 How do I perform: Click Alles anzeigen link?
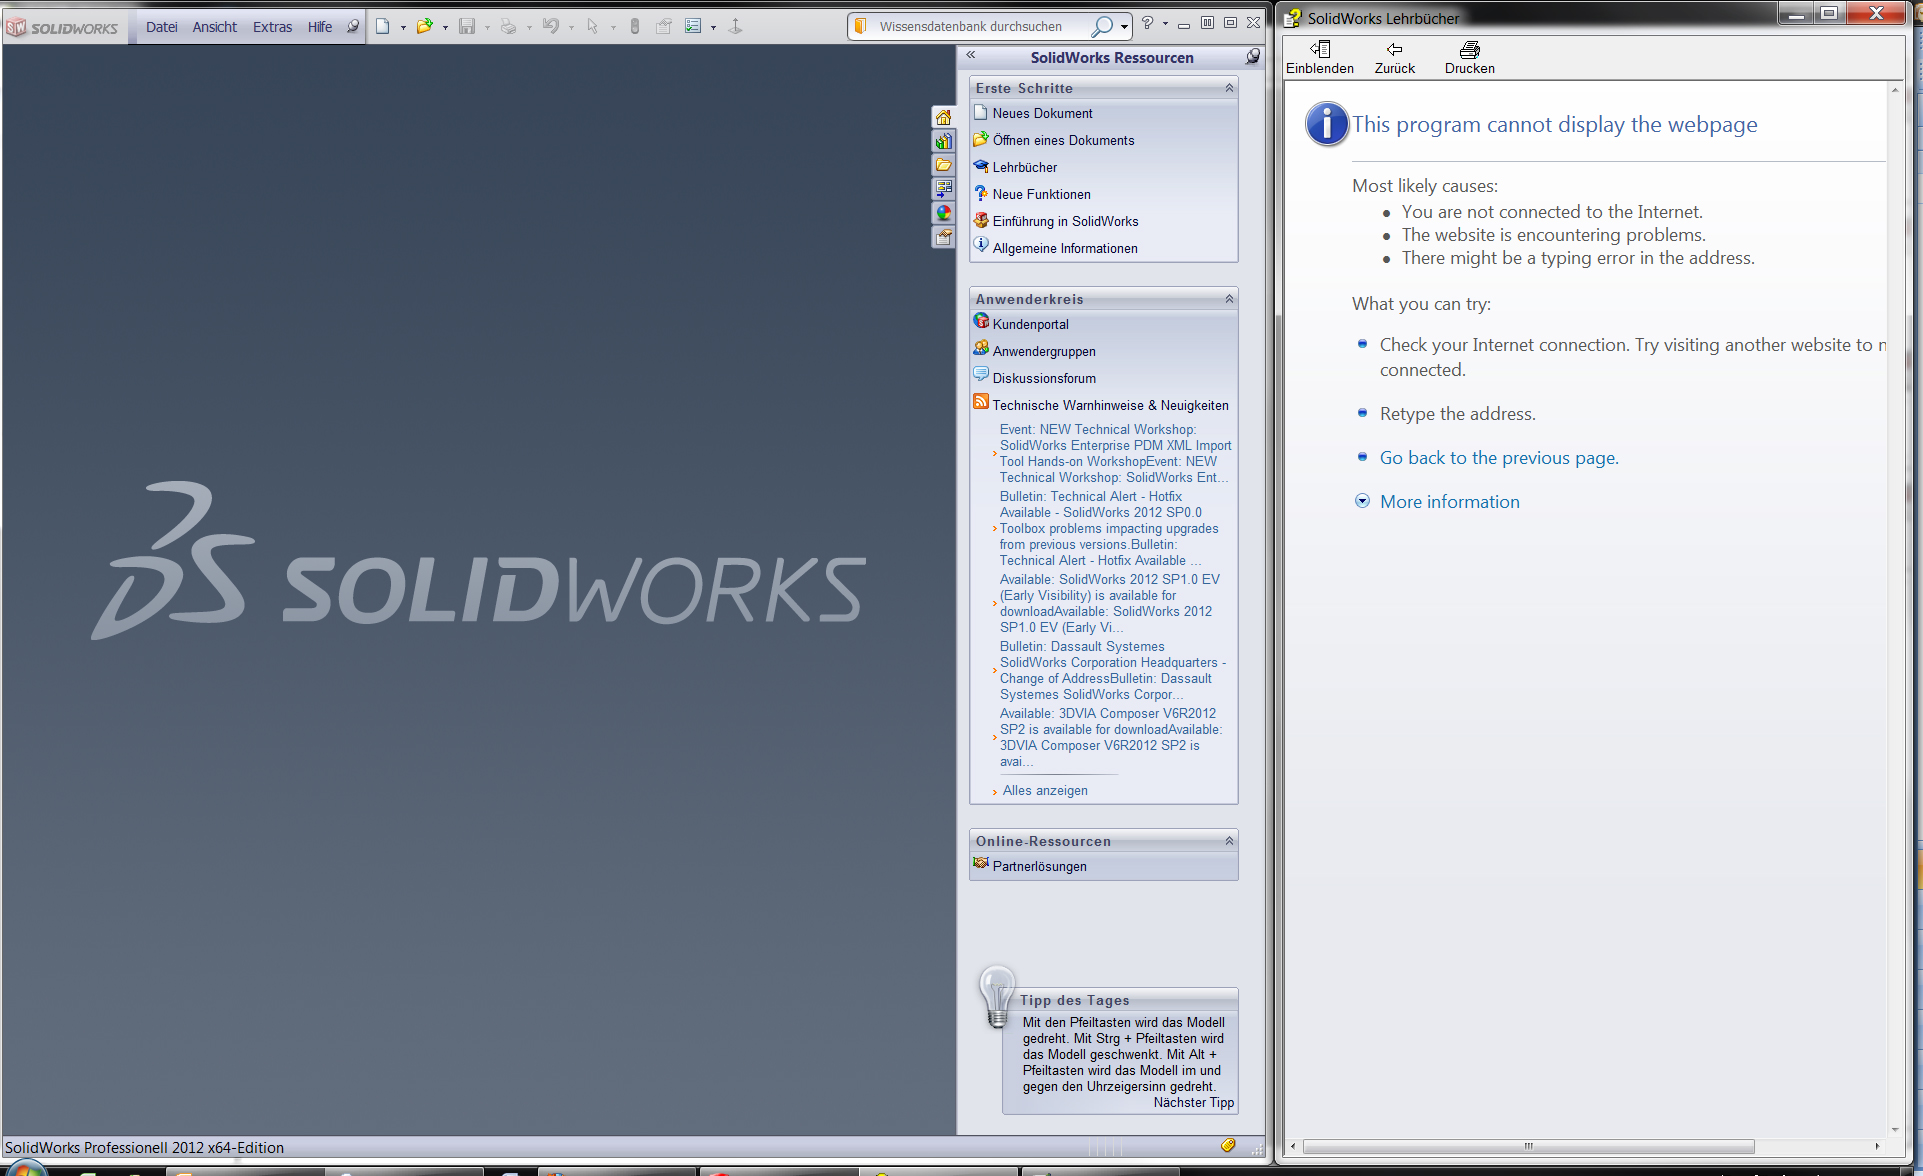pos(1045,790)
